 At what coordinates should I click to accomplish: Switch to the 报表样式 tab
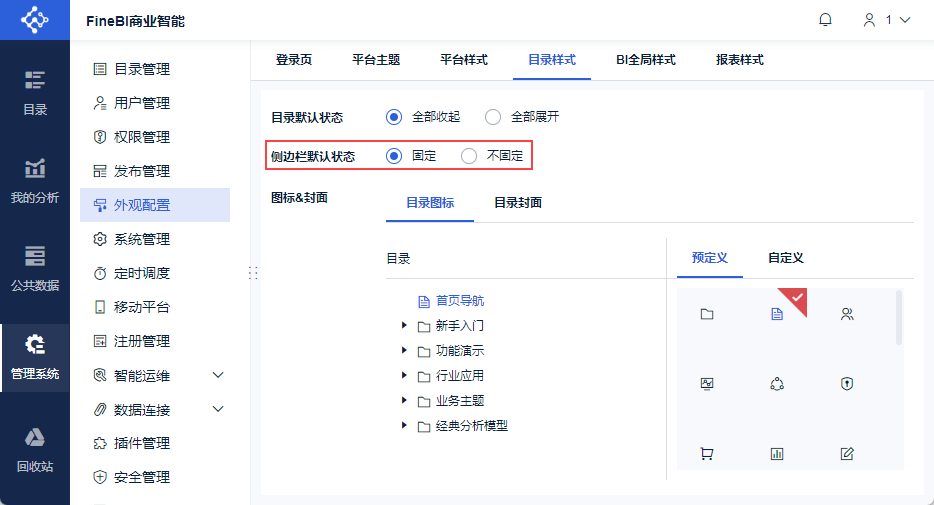tap(740, 60)
